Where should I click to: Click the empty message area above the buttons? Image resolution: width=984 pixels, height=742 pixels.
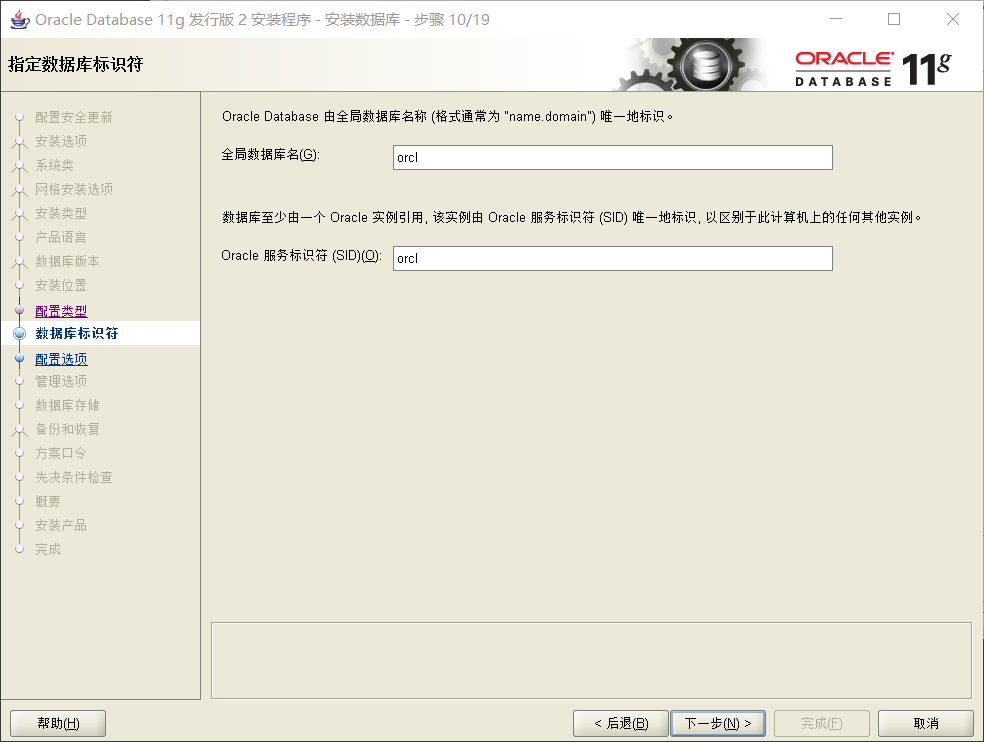[x=591, y=660]
